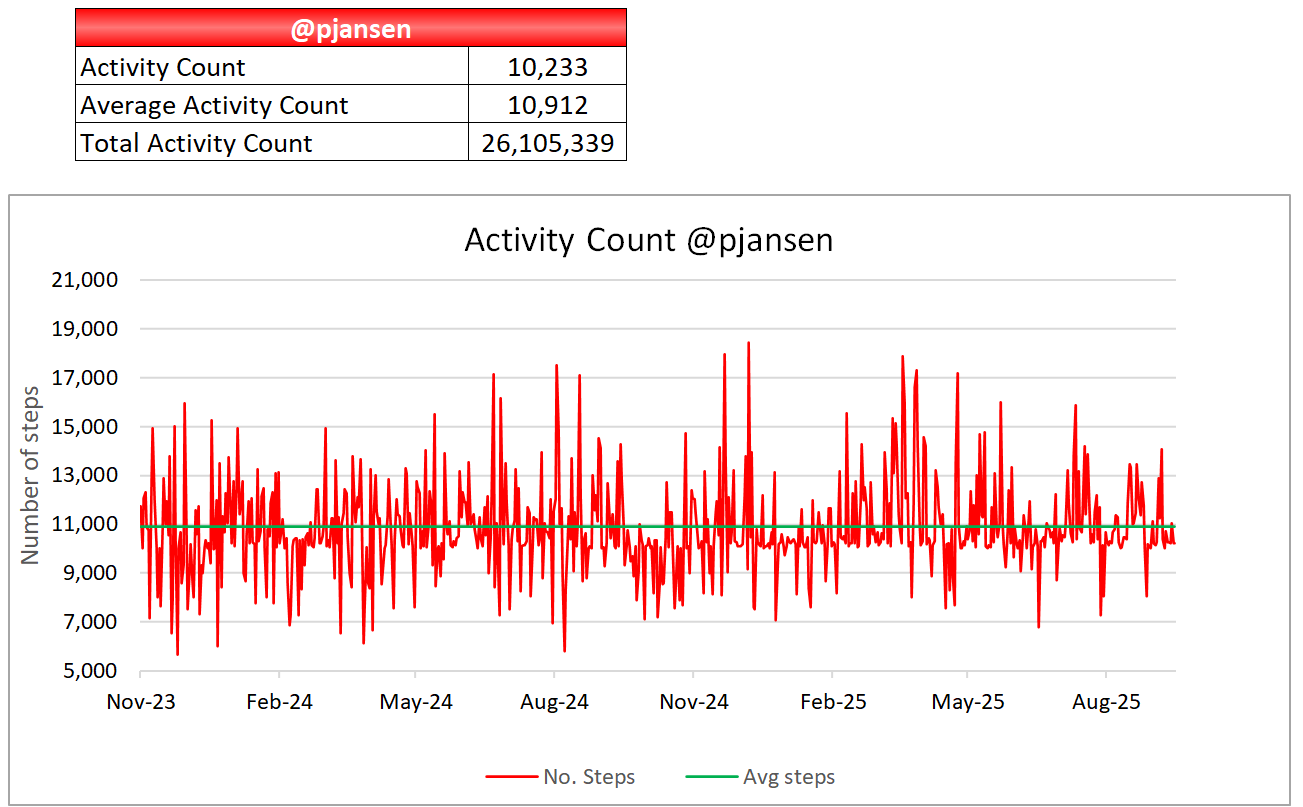Click the chart title Activity Count @pjansen

(648, 241)
